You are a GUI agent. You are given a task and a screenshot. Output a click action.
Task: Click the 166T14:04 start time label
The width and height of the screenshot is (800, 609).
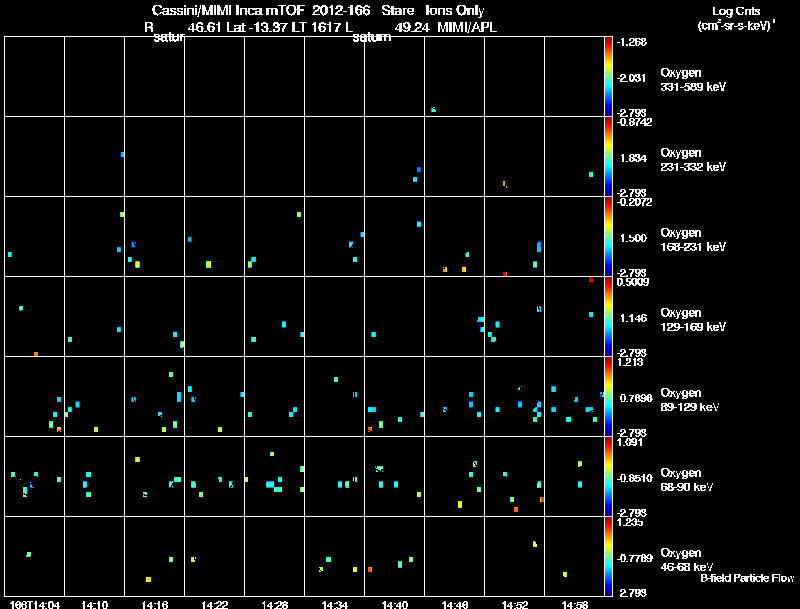coord(35,605)
